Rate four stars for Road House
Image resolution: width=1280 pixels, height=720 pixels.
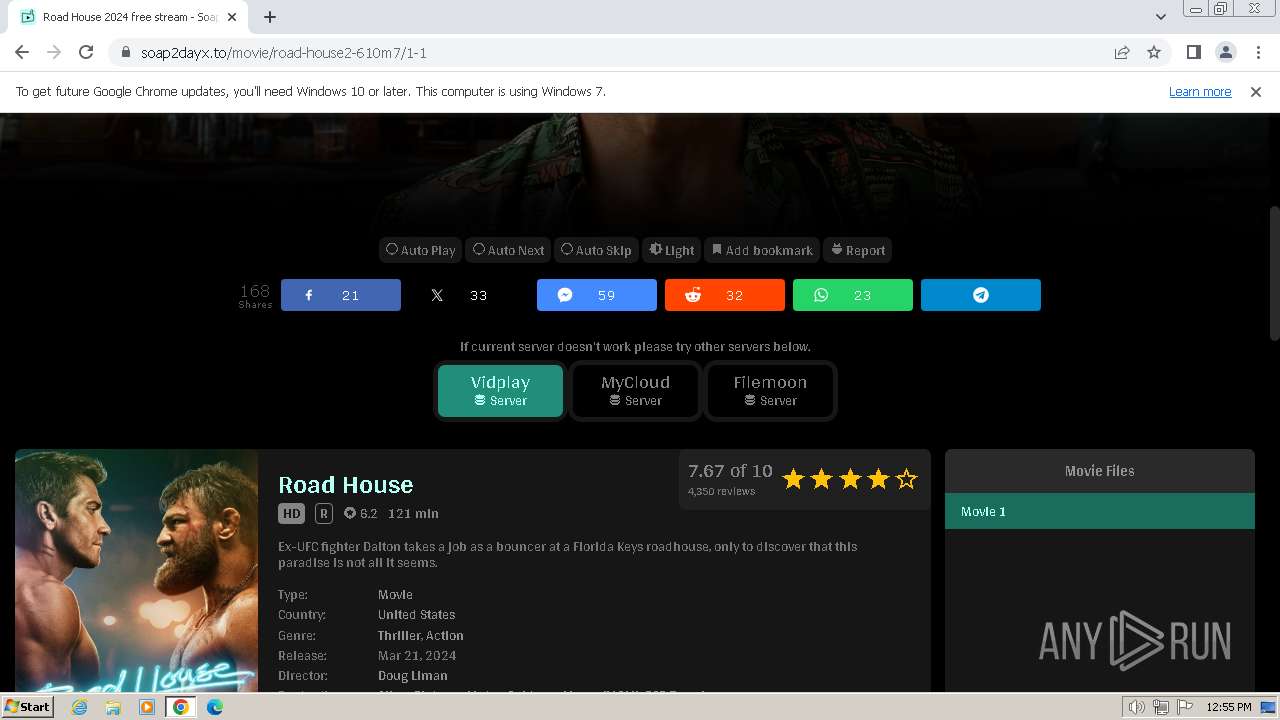878,479
